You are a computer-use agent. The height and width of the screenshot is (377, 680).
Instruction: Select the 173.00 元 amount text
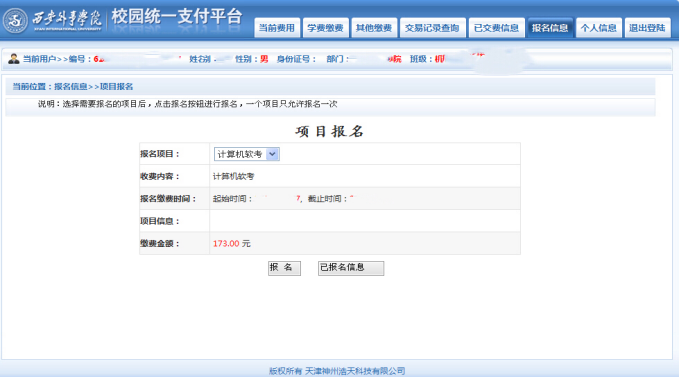tap(232, 243)
